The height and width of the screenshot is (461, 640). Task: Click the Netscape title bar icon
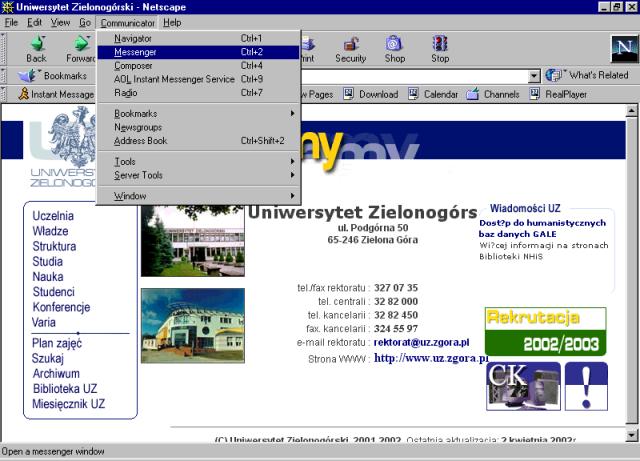point(7,7)
